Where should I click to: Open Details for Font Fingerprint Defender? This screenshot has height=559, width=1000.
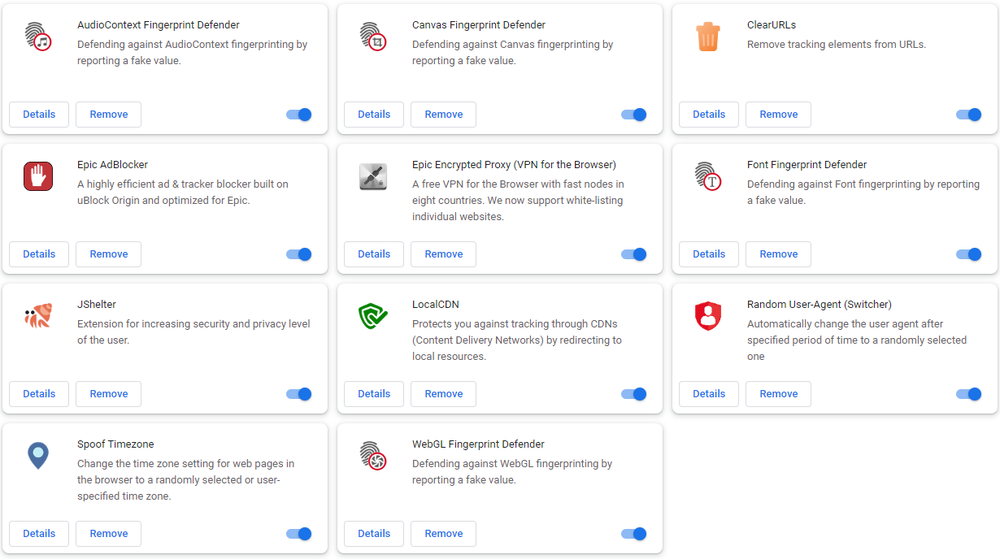click(x=709, y=254)
